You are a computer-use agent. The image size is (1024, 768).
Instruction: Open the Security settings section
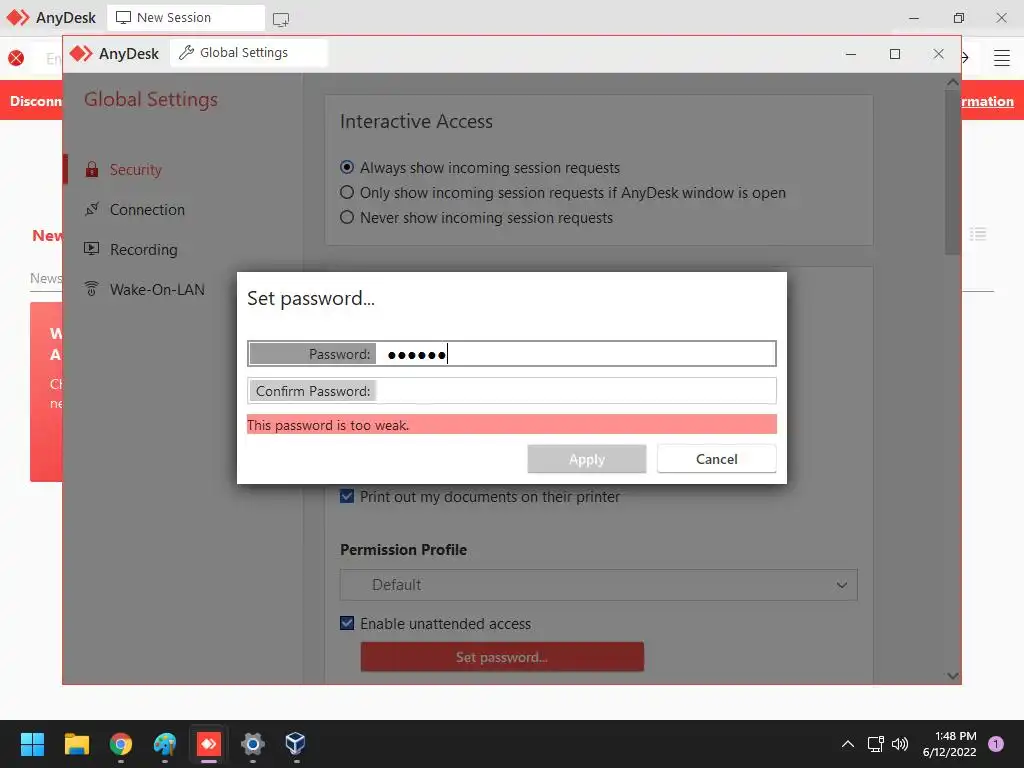[135, 170]
